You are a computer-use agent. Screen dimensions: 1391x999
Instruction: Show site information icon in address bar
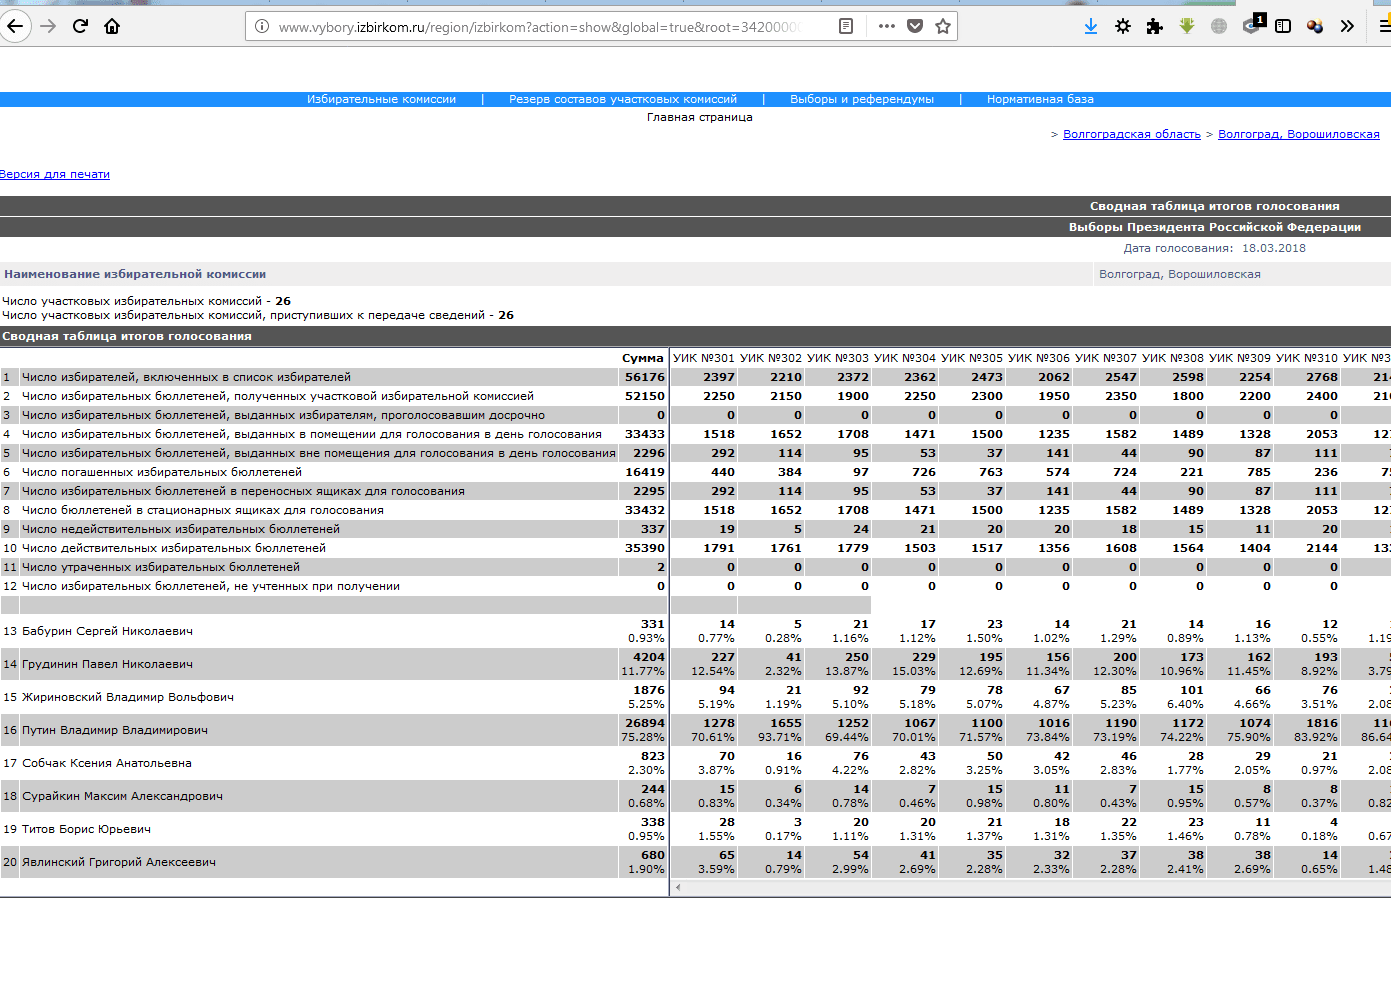pos(262,26)
